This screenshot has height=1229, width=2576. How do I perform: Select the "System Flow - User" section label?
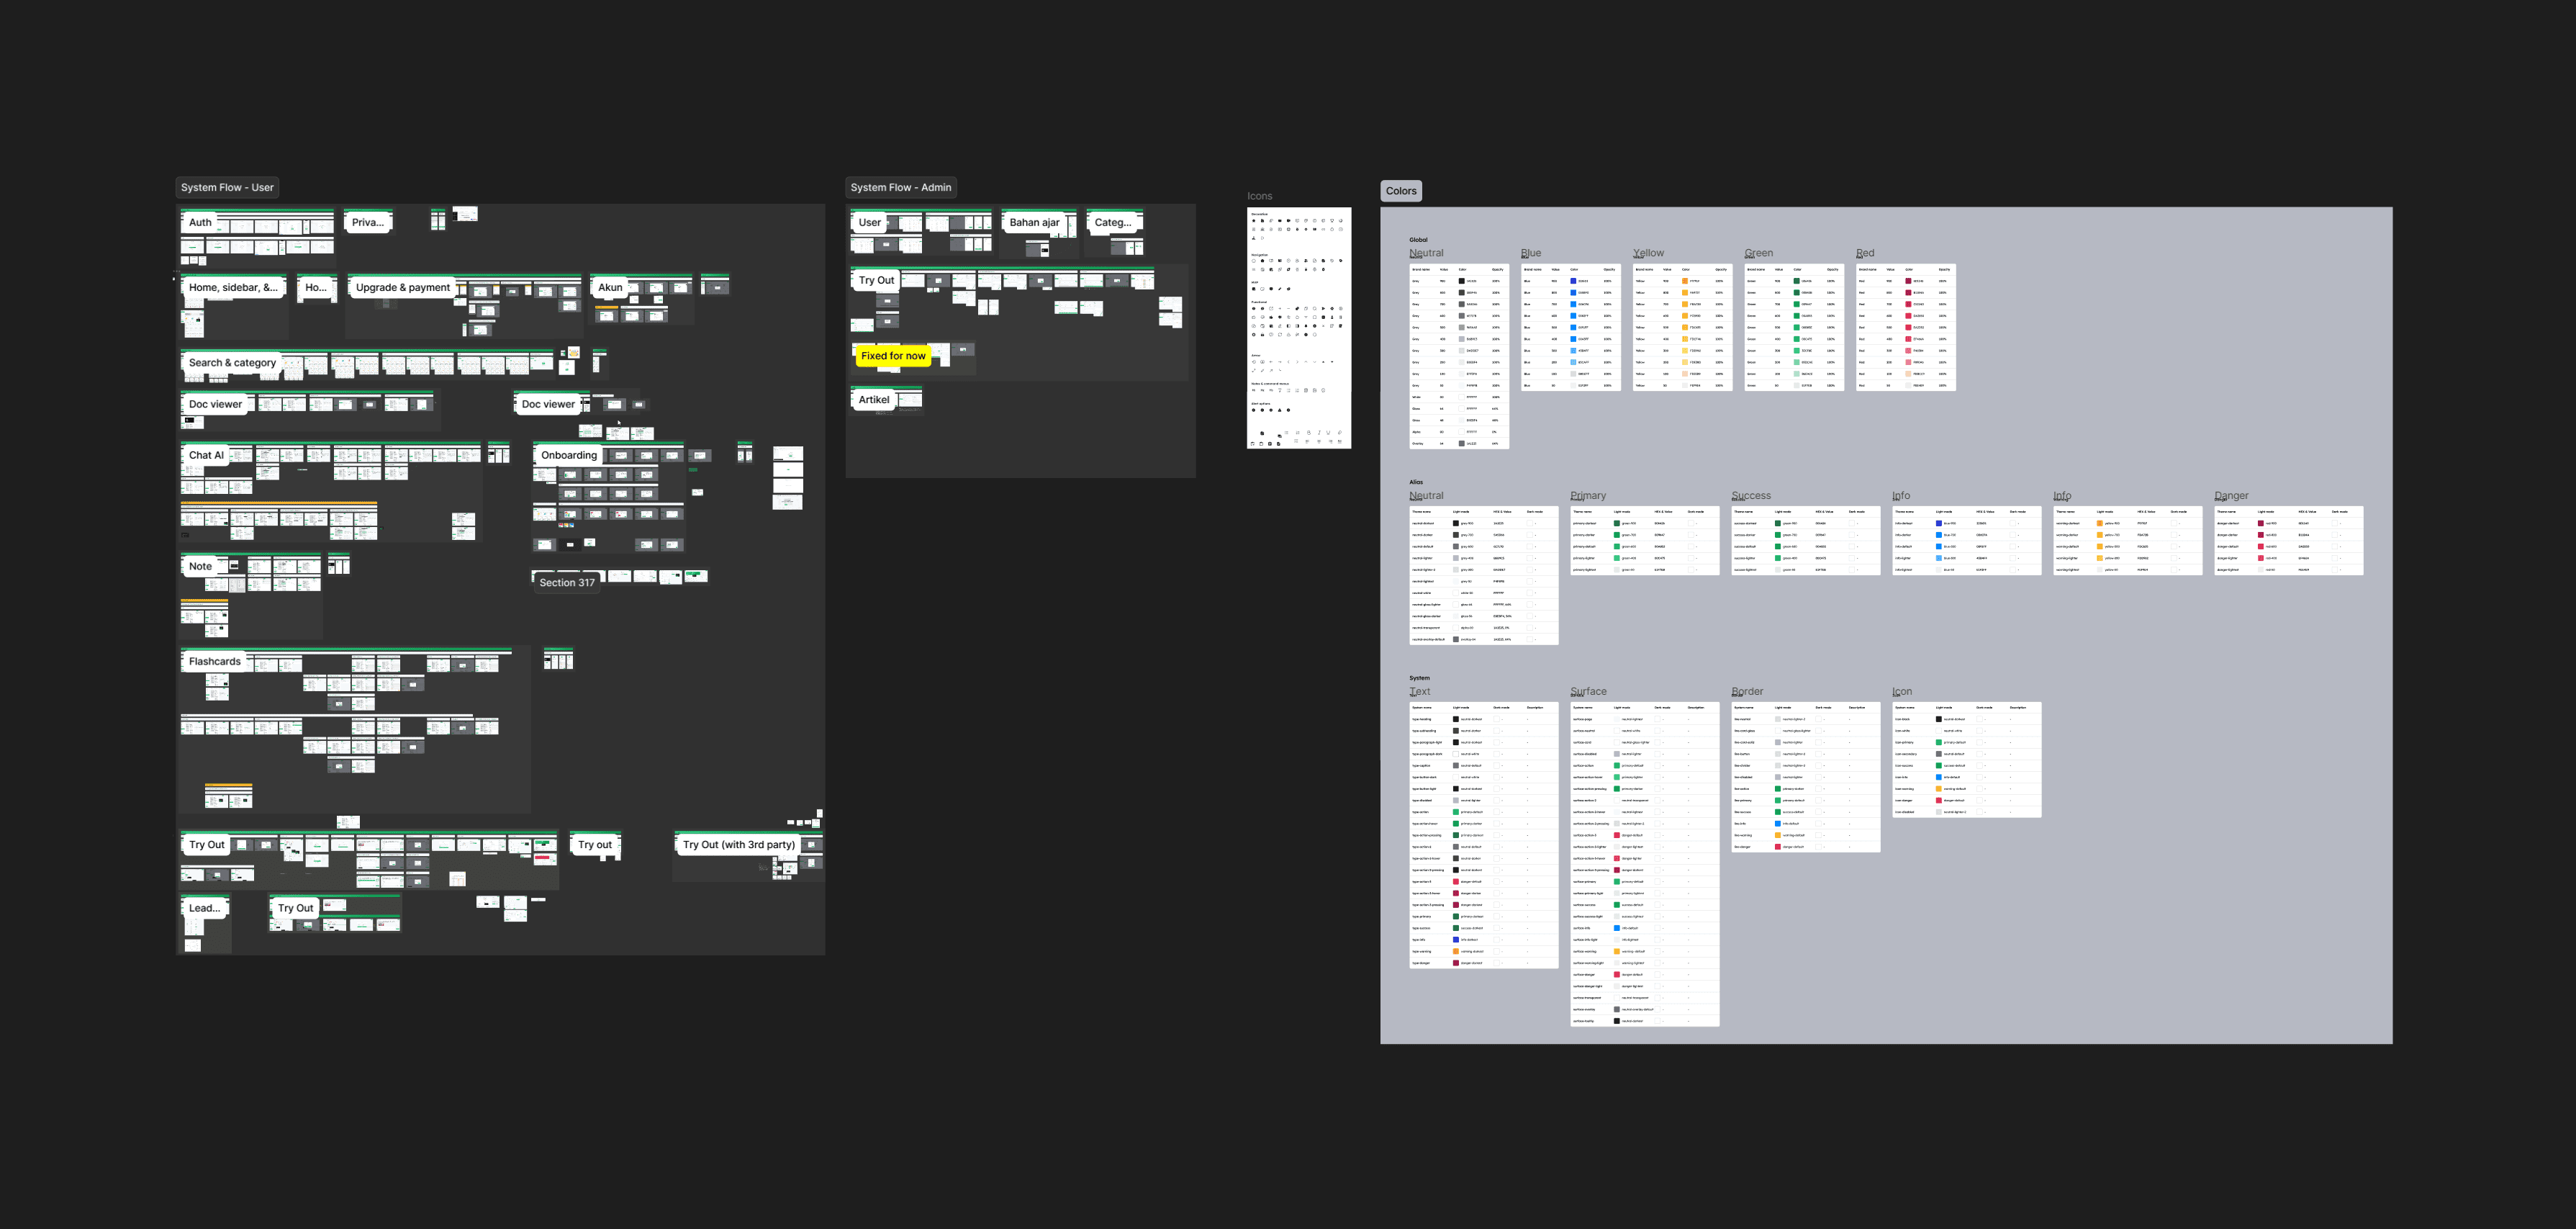pyautogui.click(x=227, y=187)
